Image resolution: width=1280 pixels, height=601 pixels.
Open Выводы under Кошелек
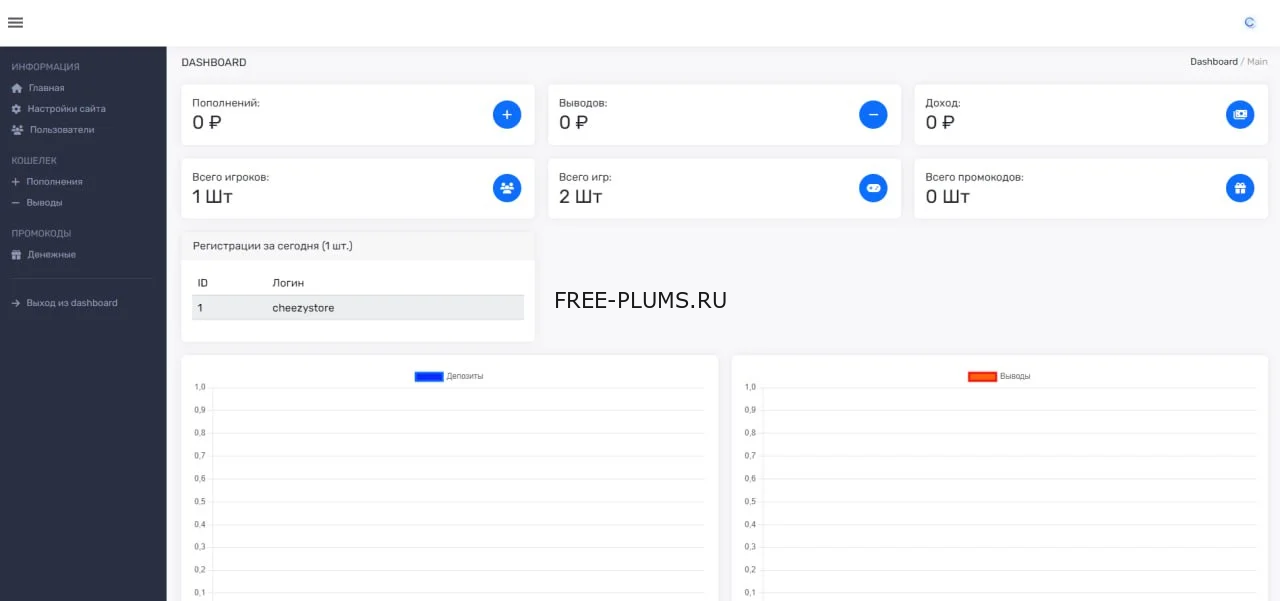click(44, 203)
